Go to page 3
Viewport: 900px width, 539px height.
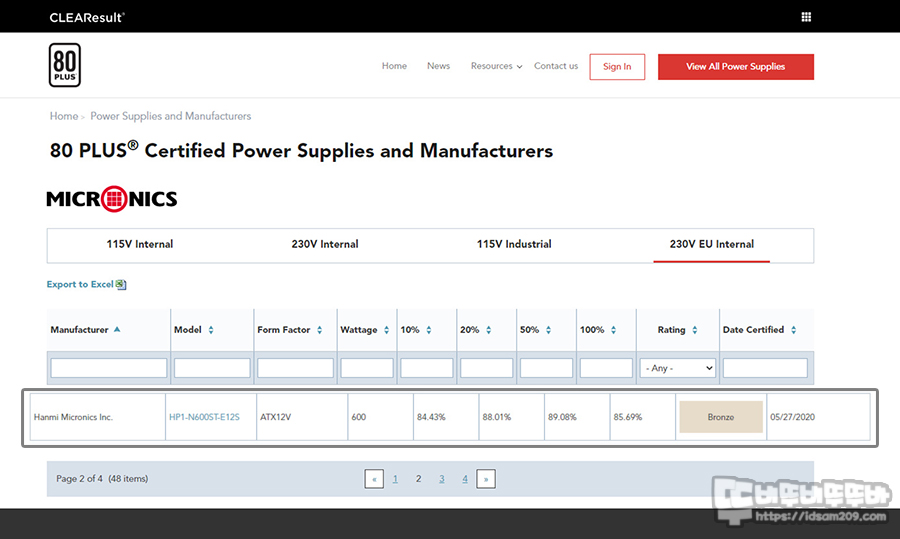click(x=441, y=479)
